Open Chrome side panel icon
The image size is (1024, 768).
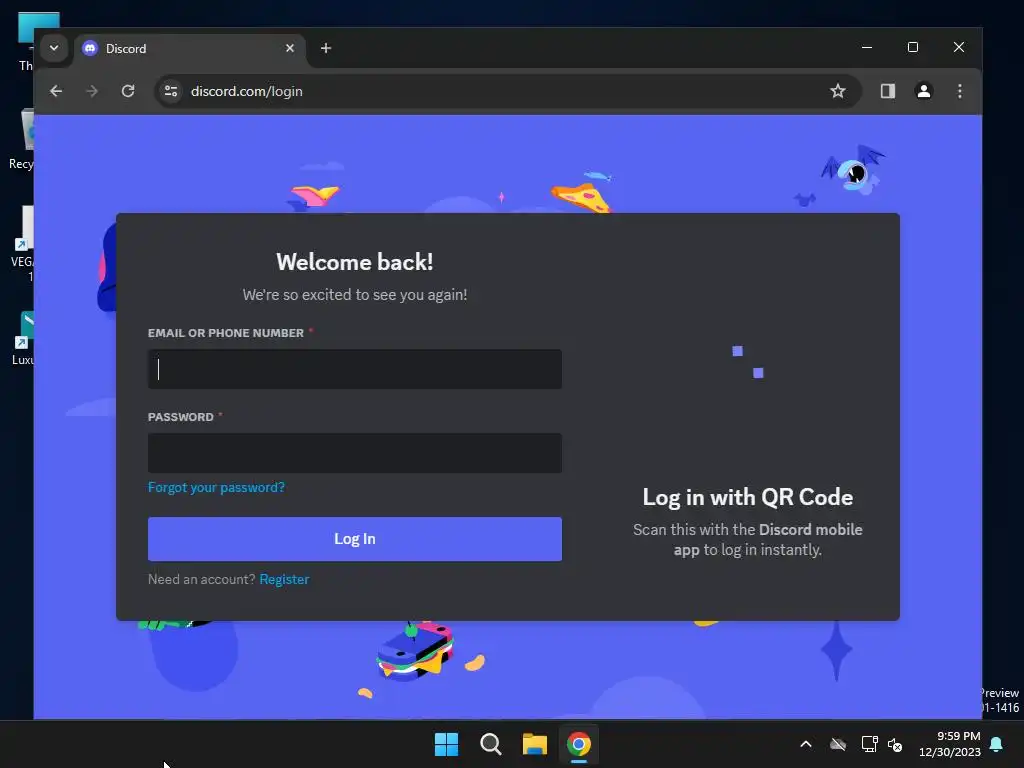point(888,91)
